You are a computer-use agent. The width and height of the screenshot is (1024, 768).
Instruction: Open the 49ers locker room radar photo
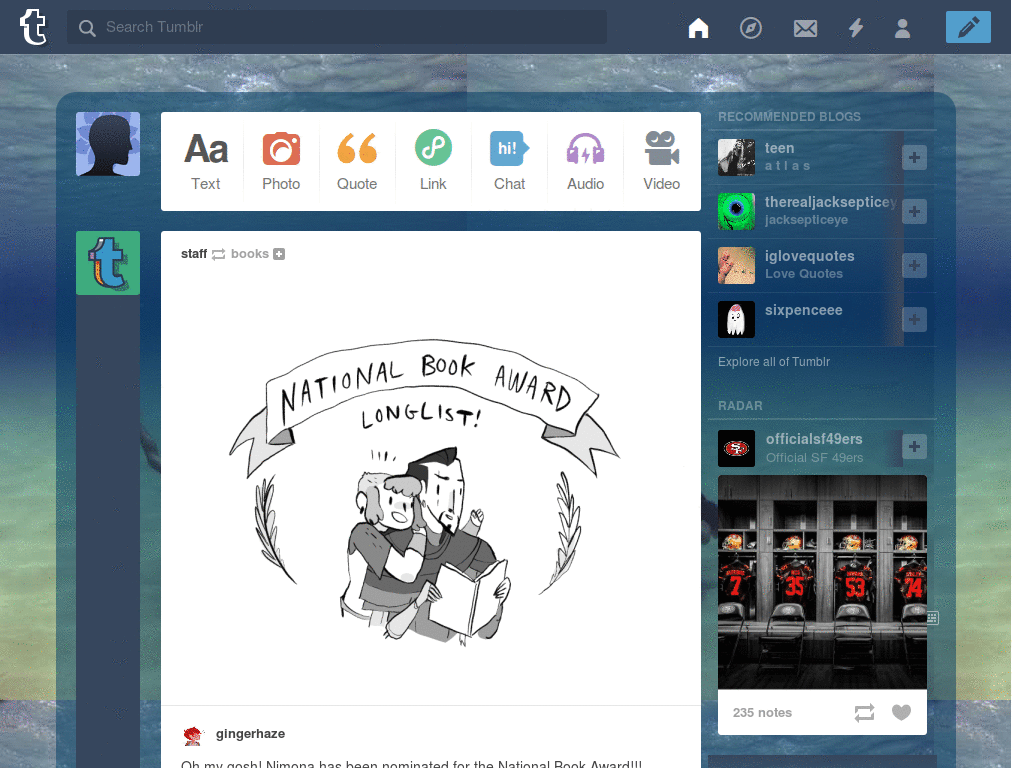[822, 582]
